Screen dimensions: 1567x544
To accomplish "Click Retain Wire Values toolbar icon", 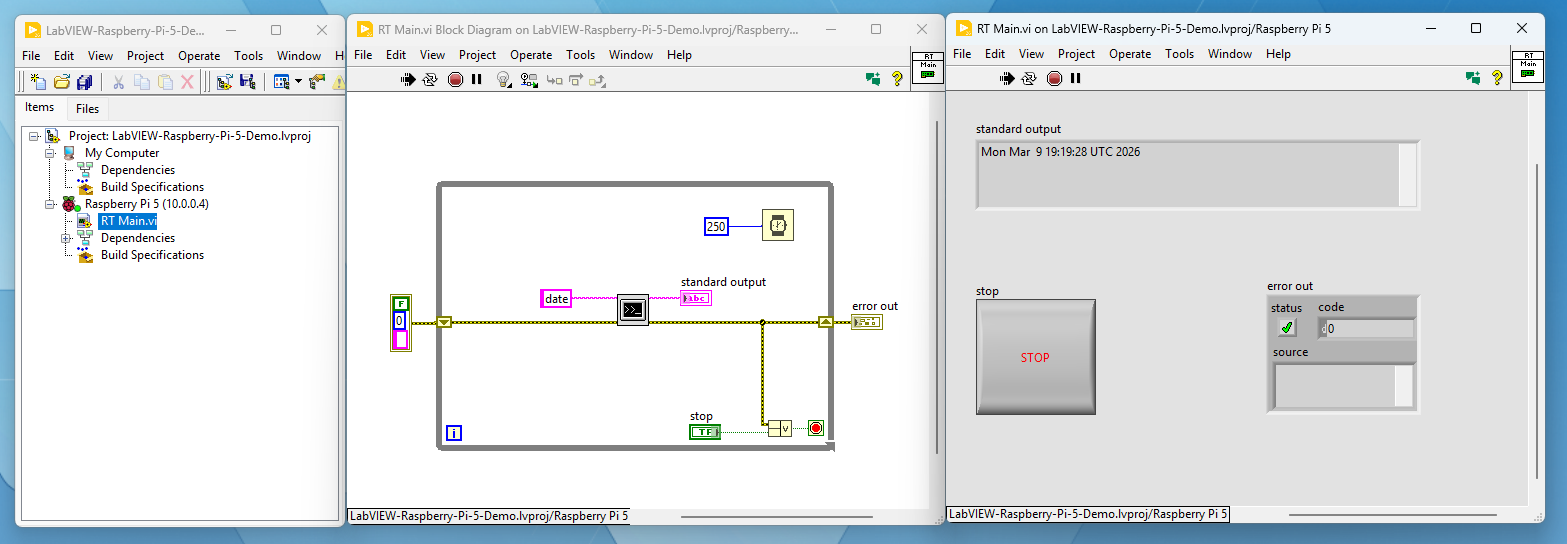I will [x=528, y=80].
